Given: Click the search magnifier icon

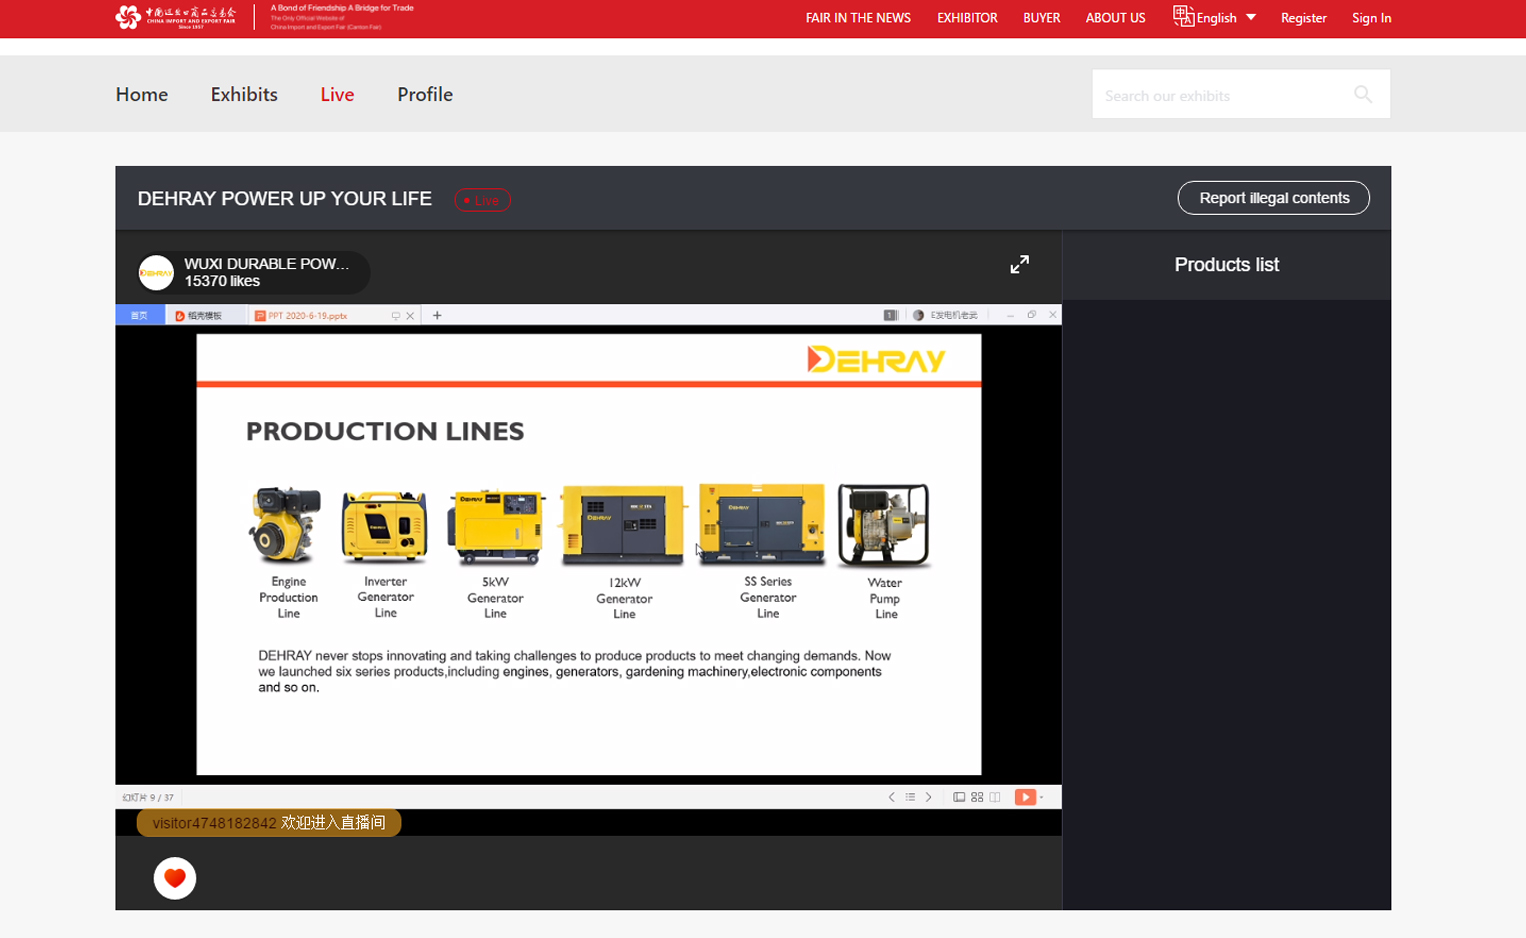Looking at the screenshot, I should (x=1363, y=94).
